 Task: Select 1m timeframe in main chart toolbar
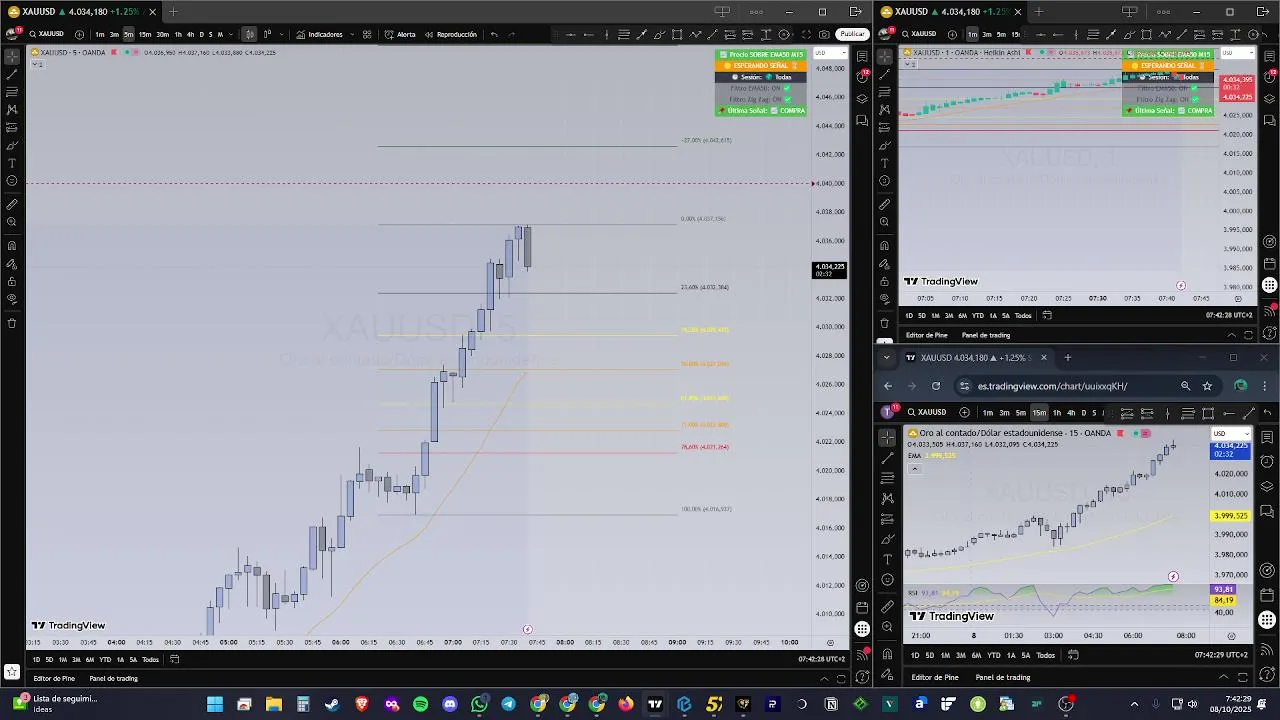pos(99,34)
